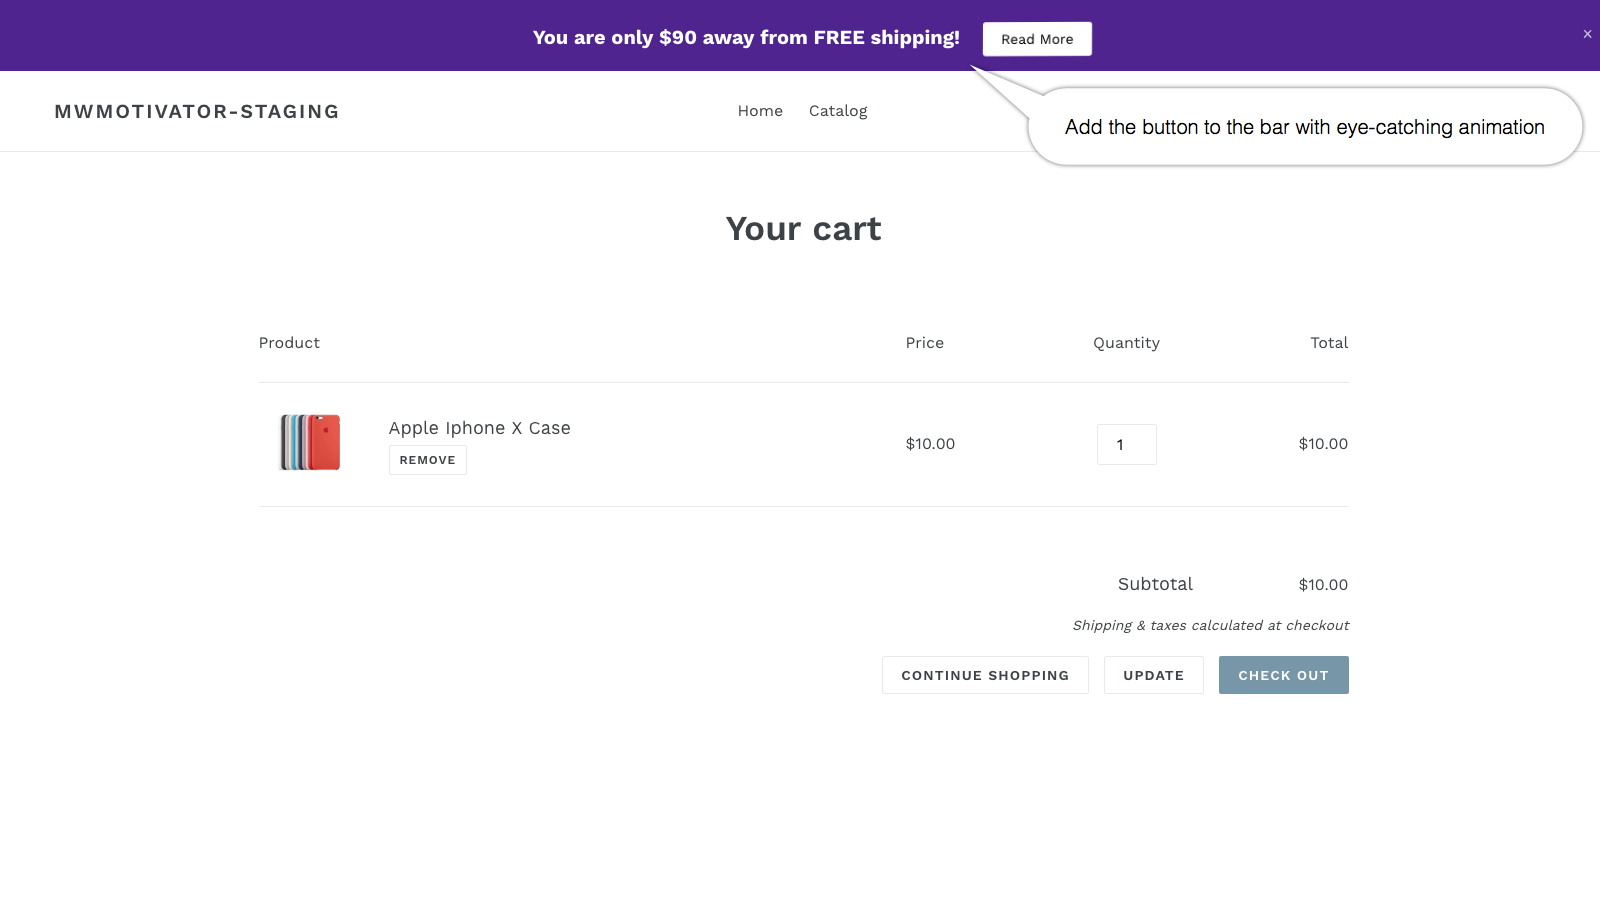Screen dimensions: 1600x900
Task: Click the Your cart page heading
Action: [804, 229]
